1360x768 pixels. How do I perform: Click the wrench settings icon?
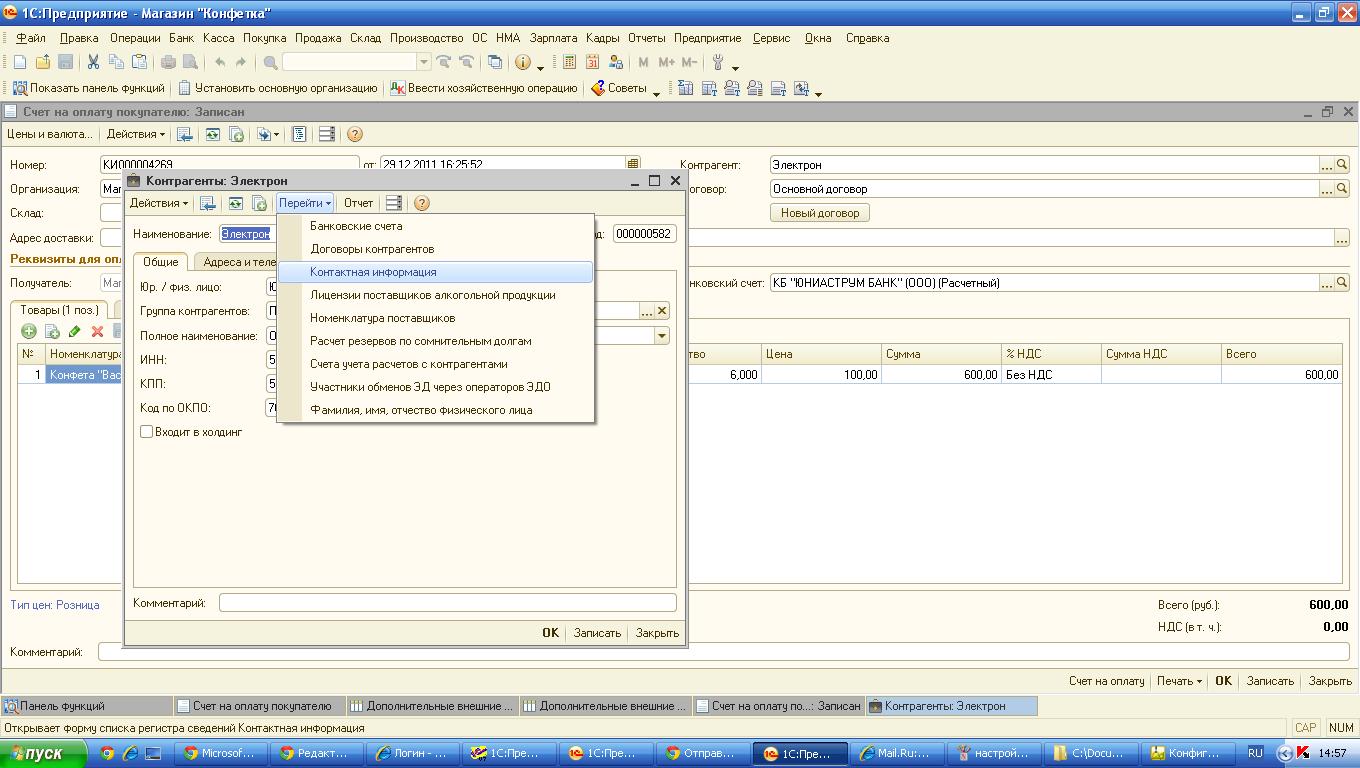718,62
